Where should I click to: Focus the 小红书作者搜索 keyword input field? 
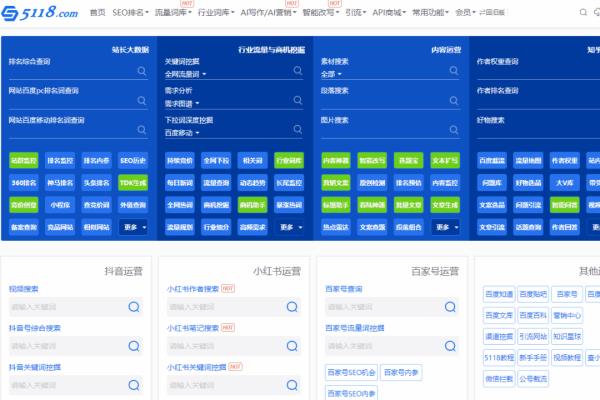click(234, 307)
